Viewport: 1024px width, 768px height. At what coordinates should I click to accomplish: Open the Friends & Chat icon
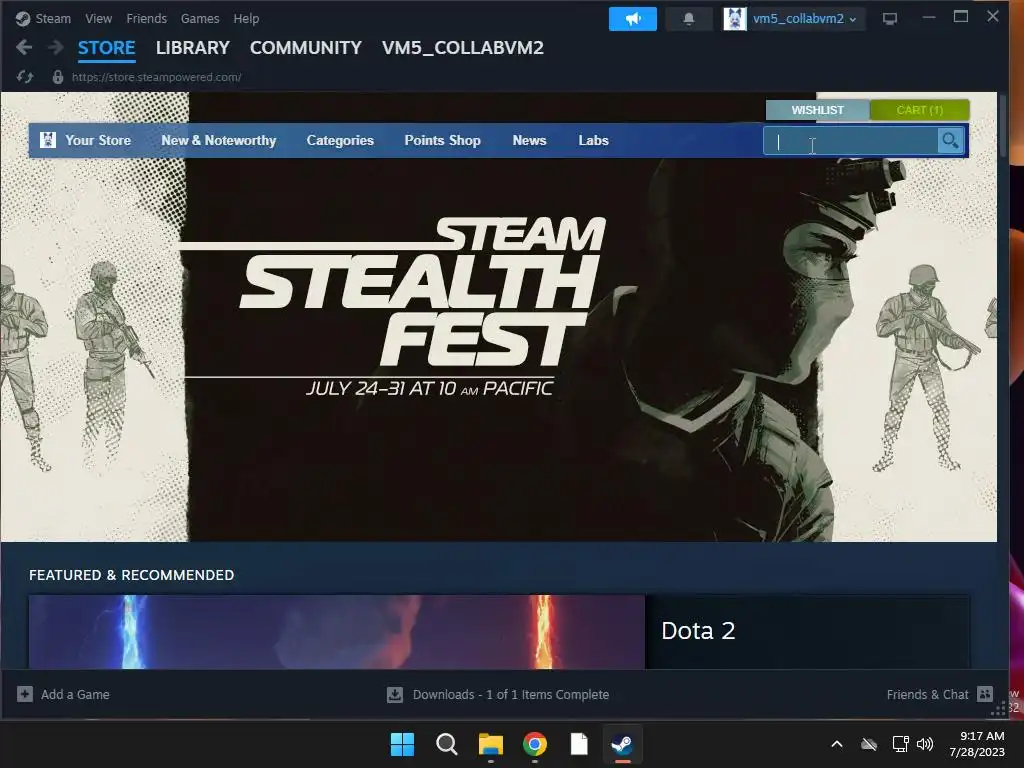985,694
